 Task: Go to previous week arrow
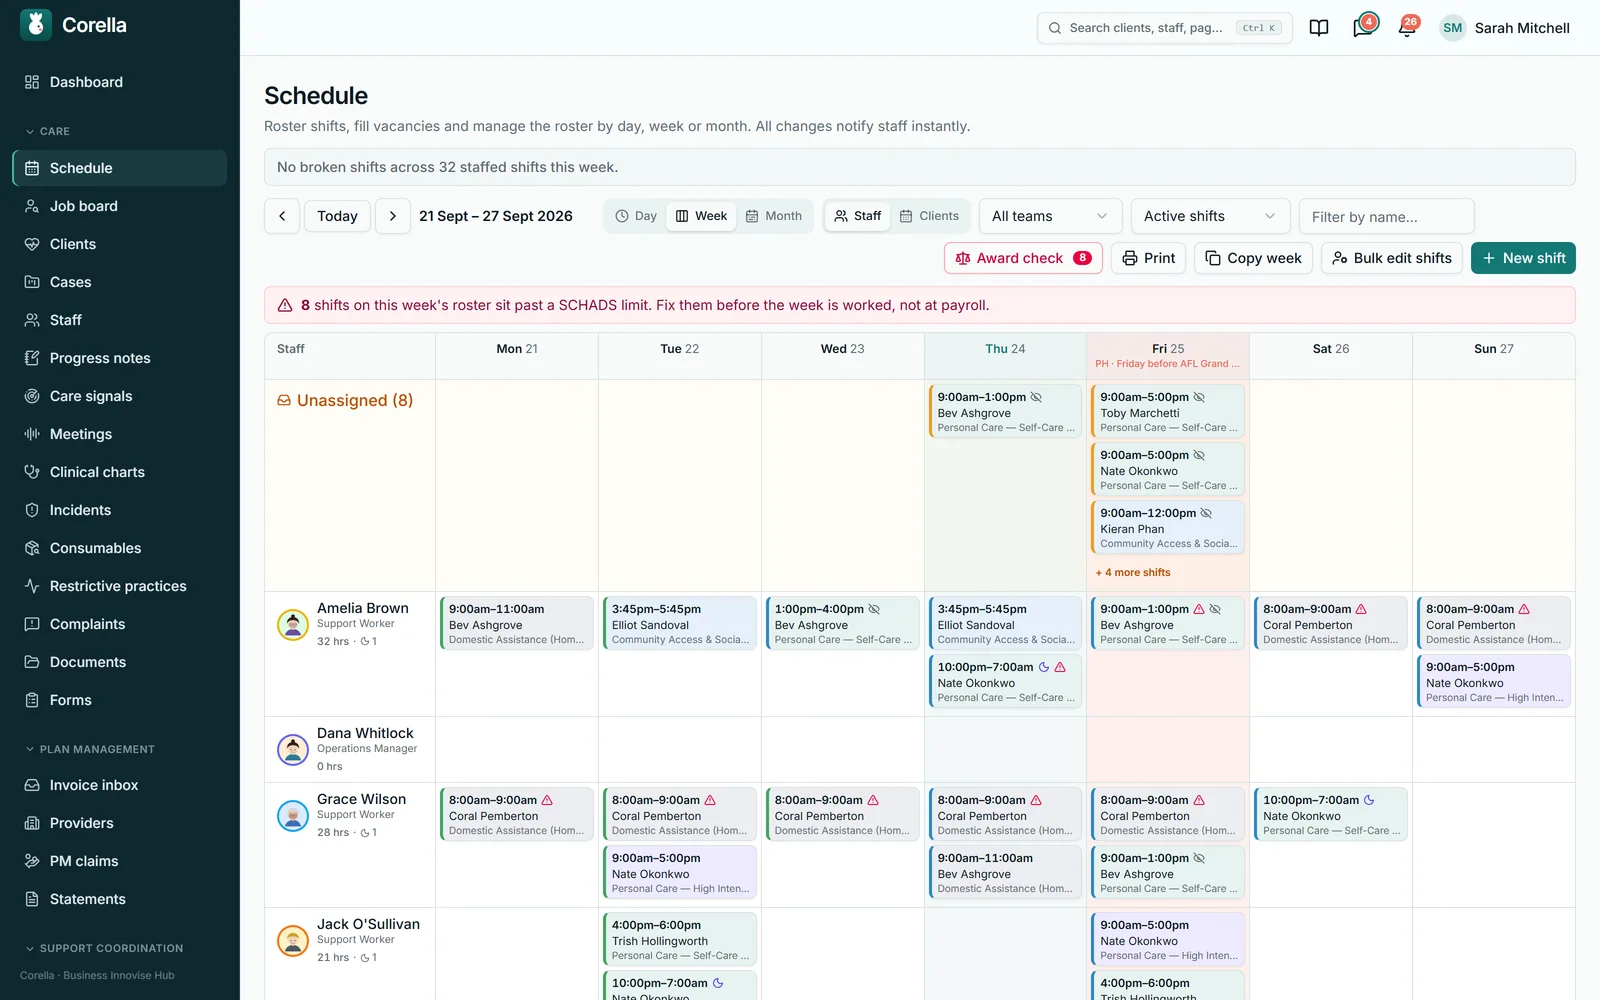click(x=282, y=216)
